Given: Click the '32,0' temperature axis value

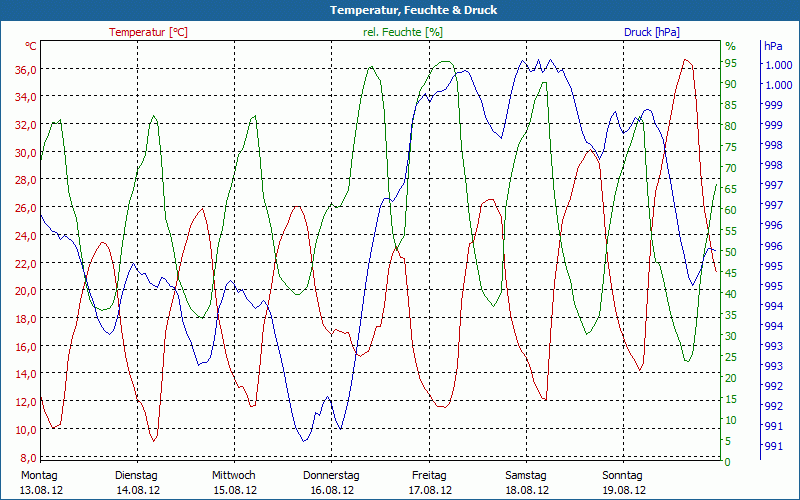Looking at the screenshot, I should point(26,125).
